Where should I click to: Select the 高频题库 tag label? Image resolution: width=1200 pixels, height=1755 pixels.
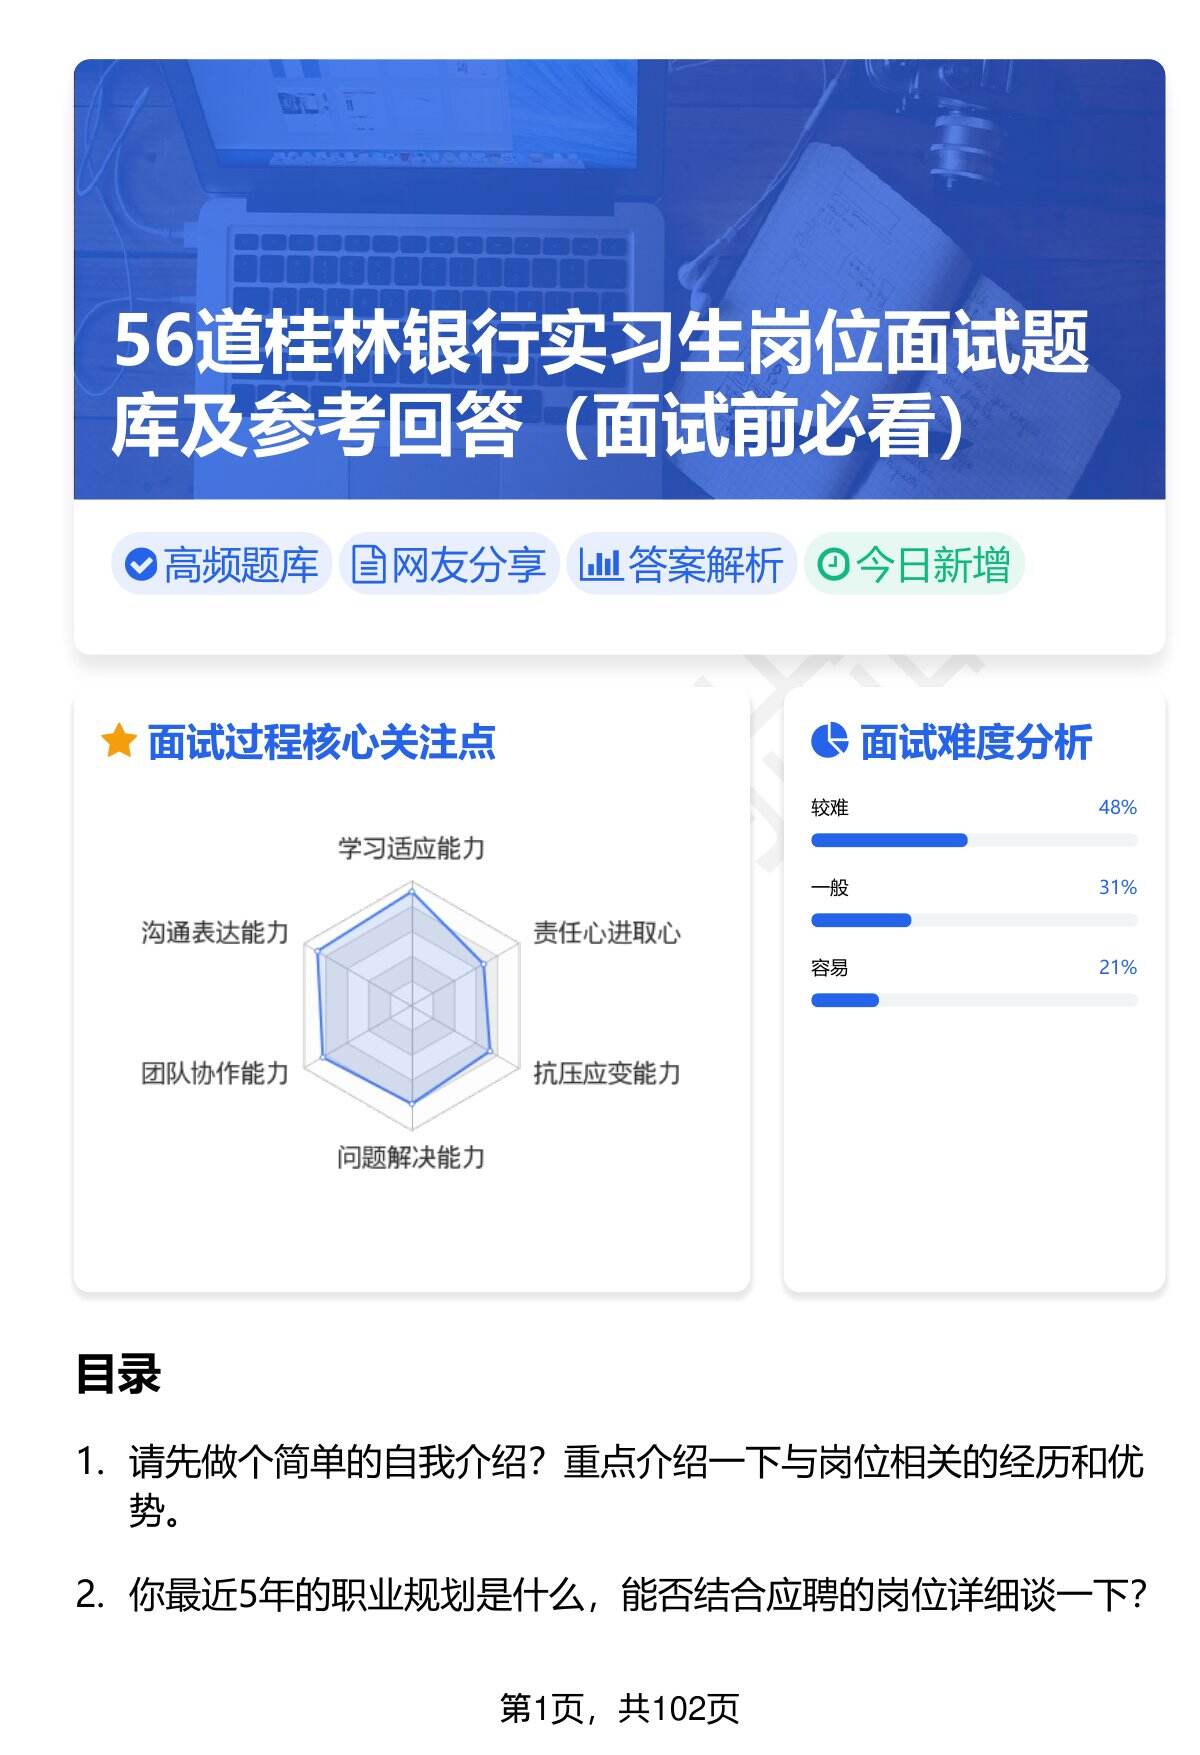pyautogui.click(x=240, y=565)
